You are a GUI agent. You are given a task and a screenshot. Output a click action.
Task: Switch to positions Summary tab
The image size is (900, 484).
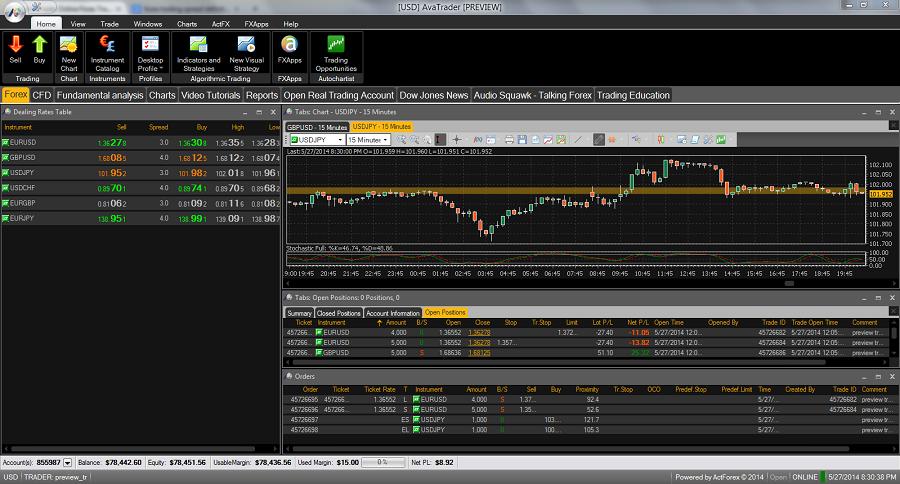[299, 313]
